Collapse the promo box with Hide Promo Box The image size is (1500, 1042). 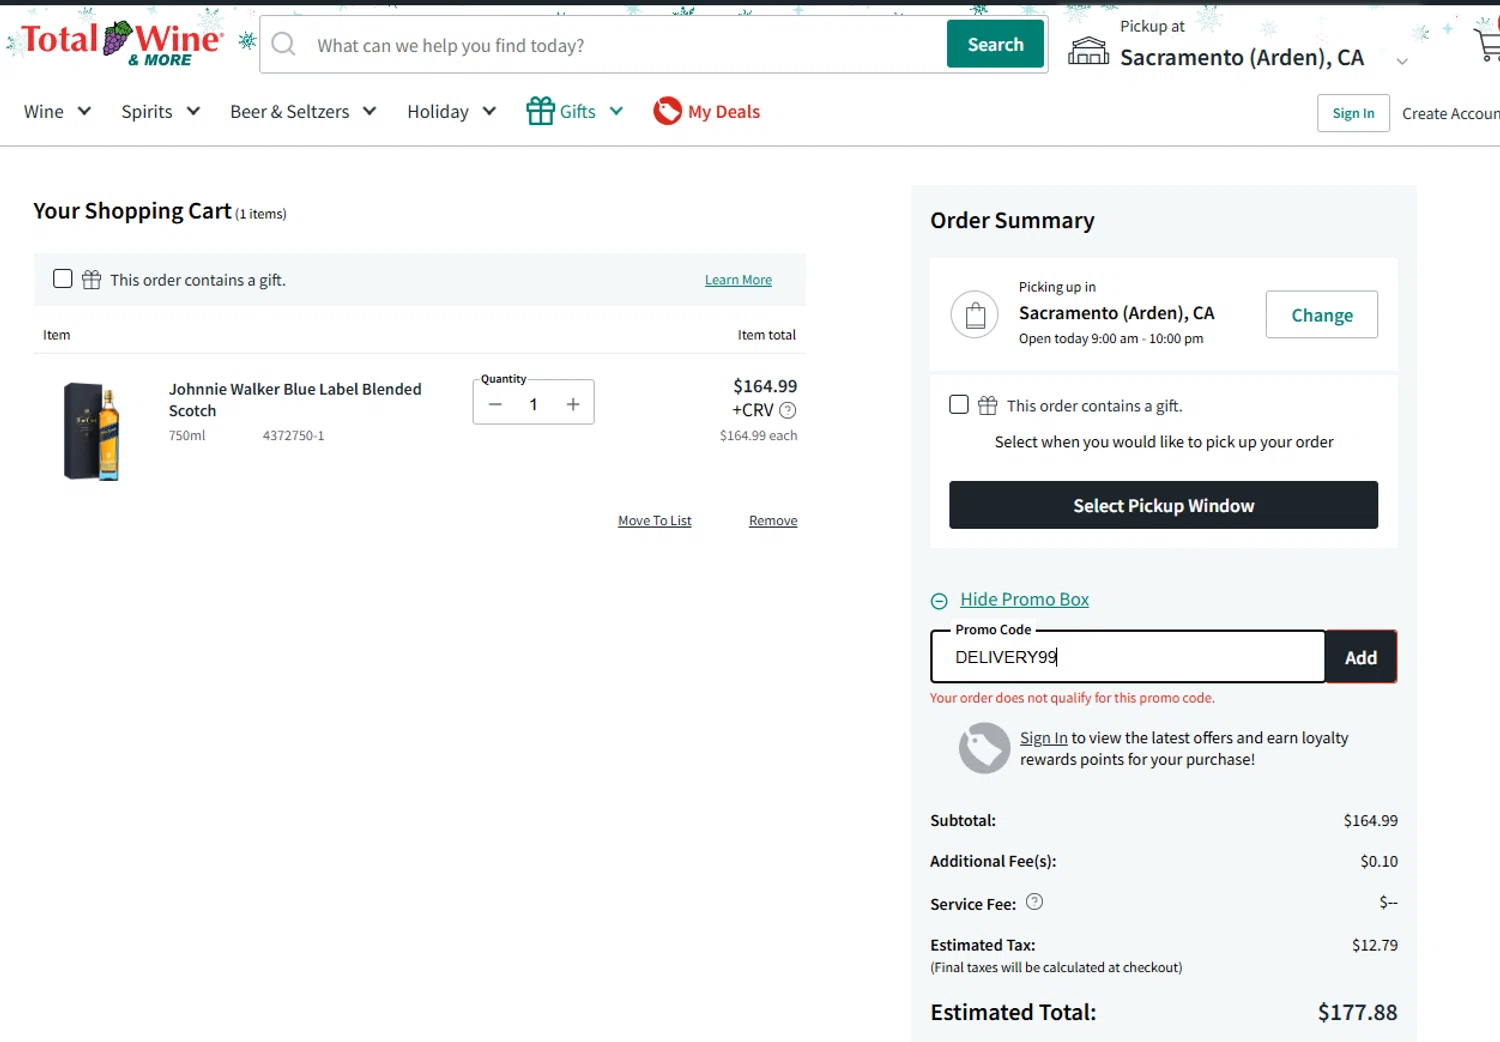1024,599
